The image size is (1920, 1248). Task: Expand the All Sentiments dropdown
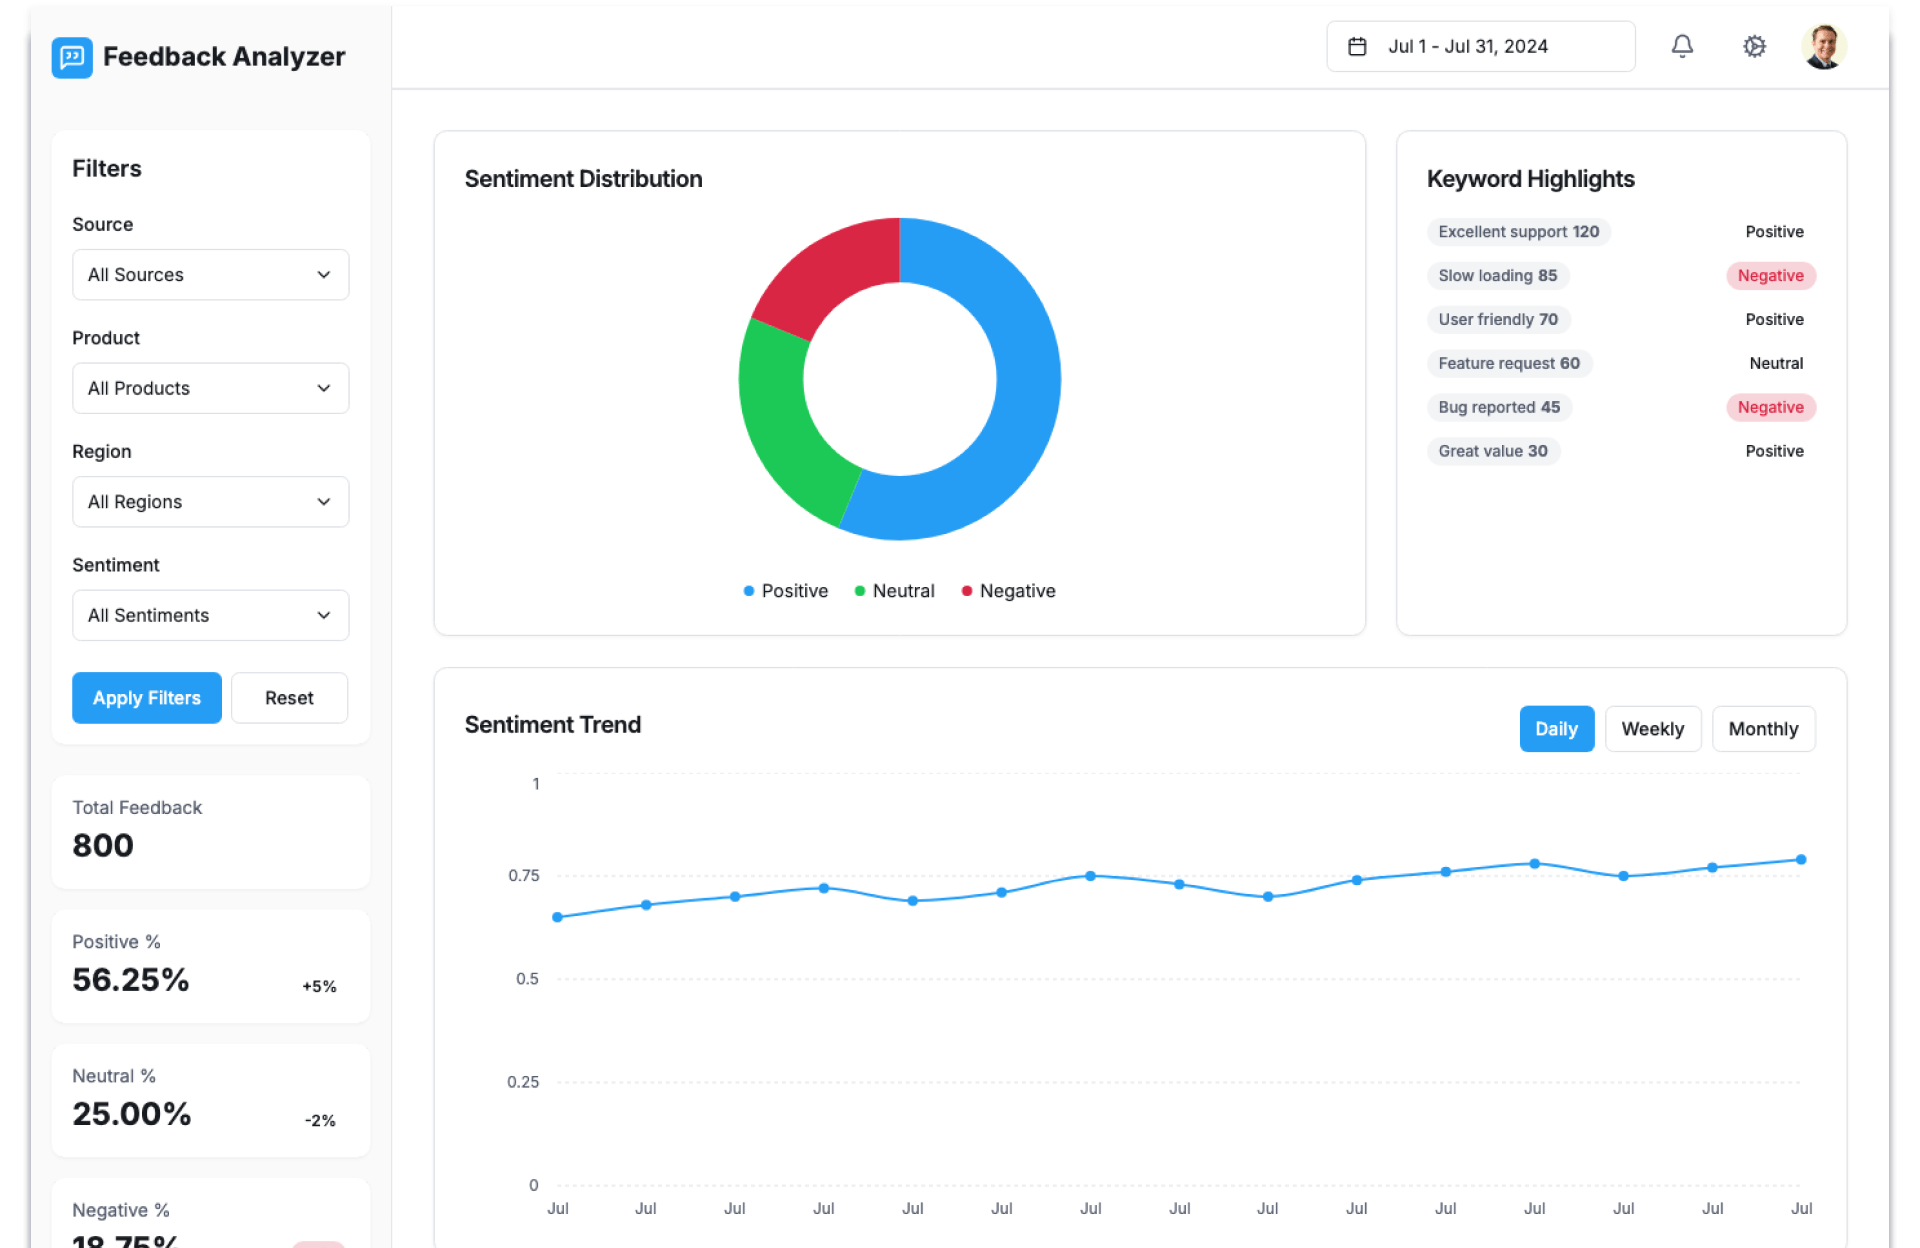coord(210,615)
